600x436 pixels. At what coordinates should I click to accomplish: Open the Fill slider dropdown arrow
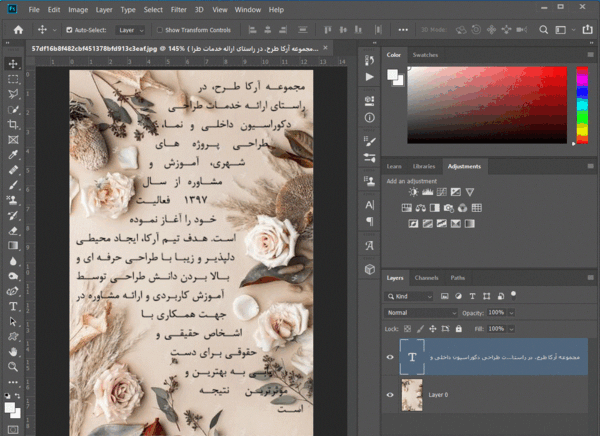511,329
